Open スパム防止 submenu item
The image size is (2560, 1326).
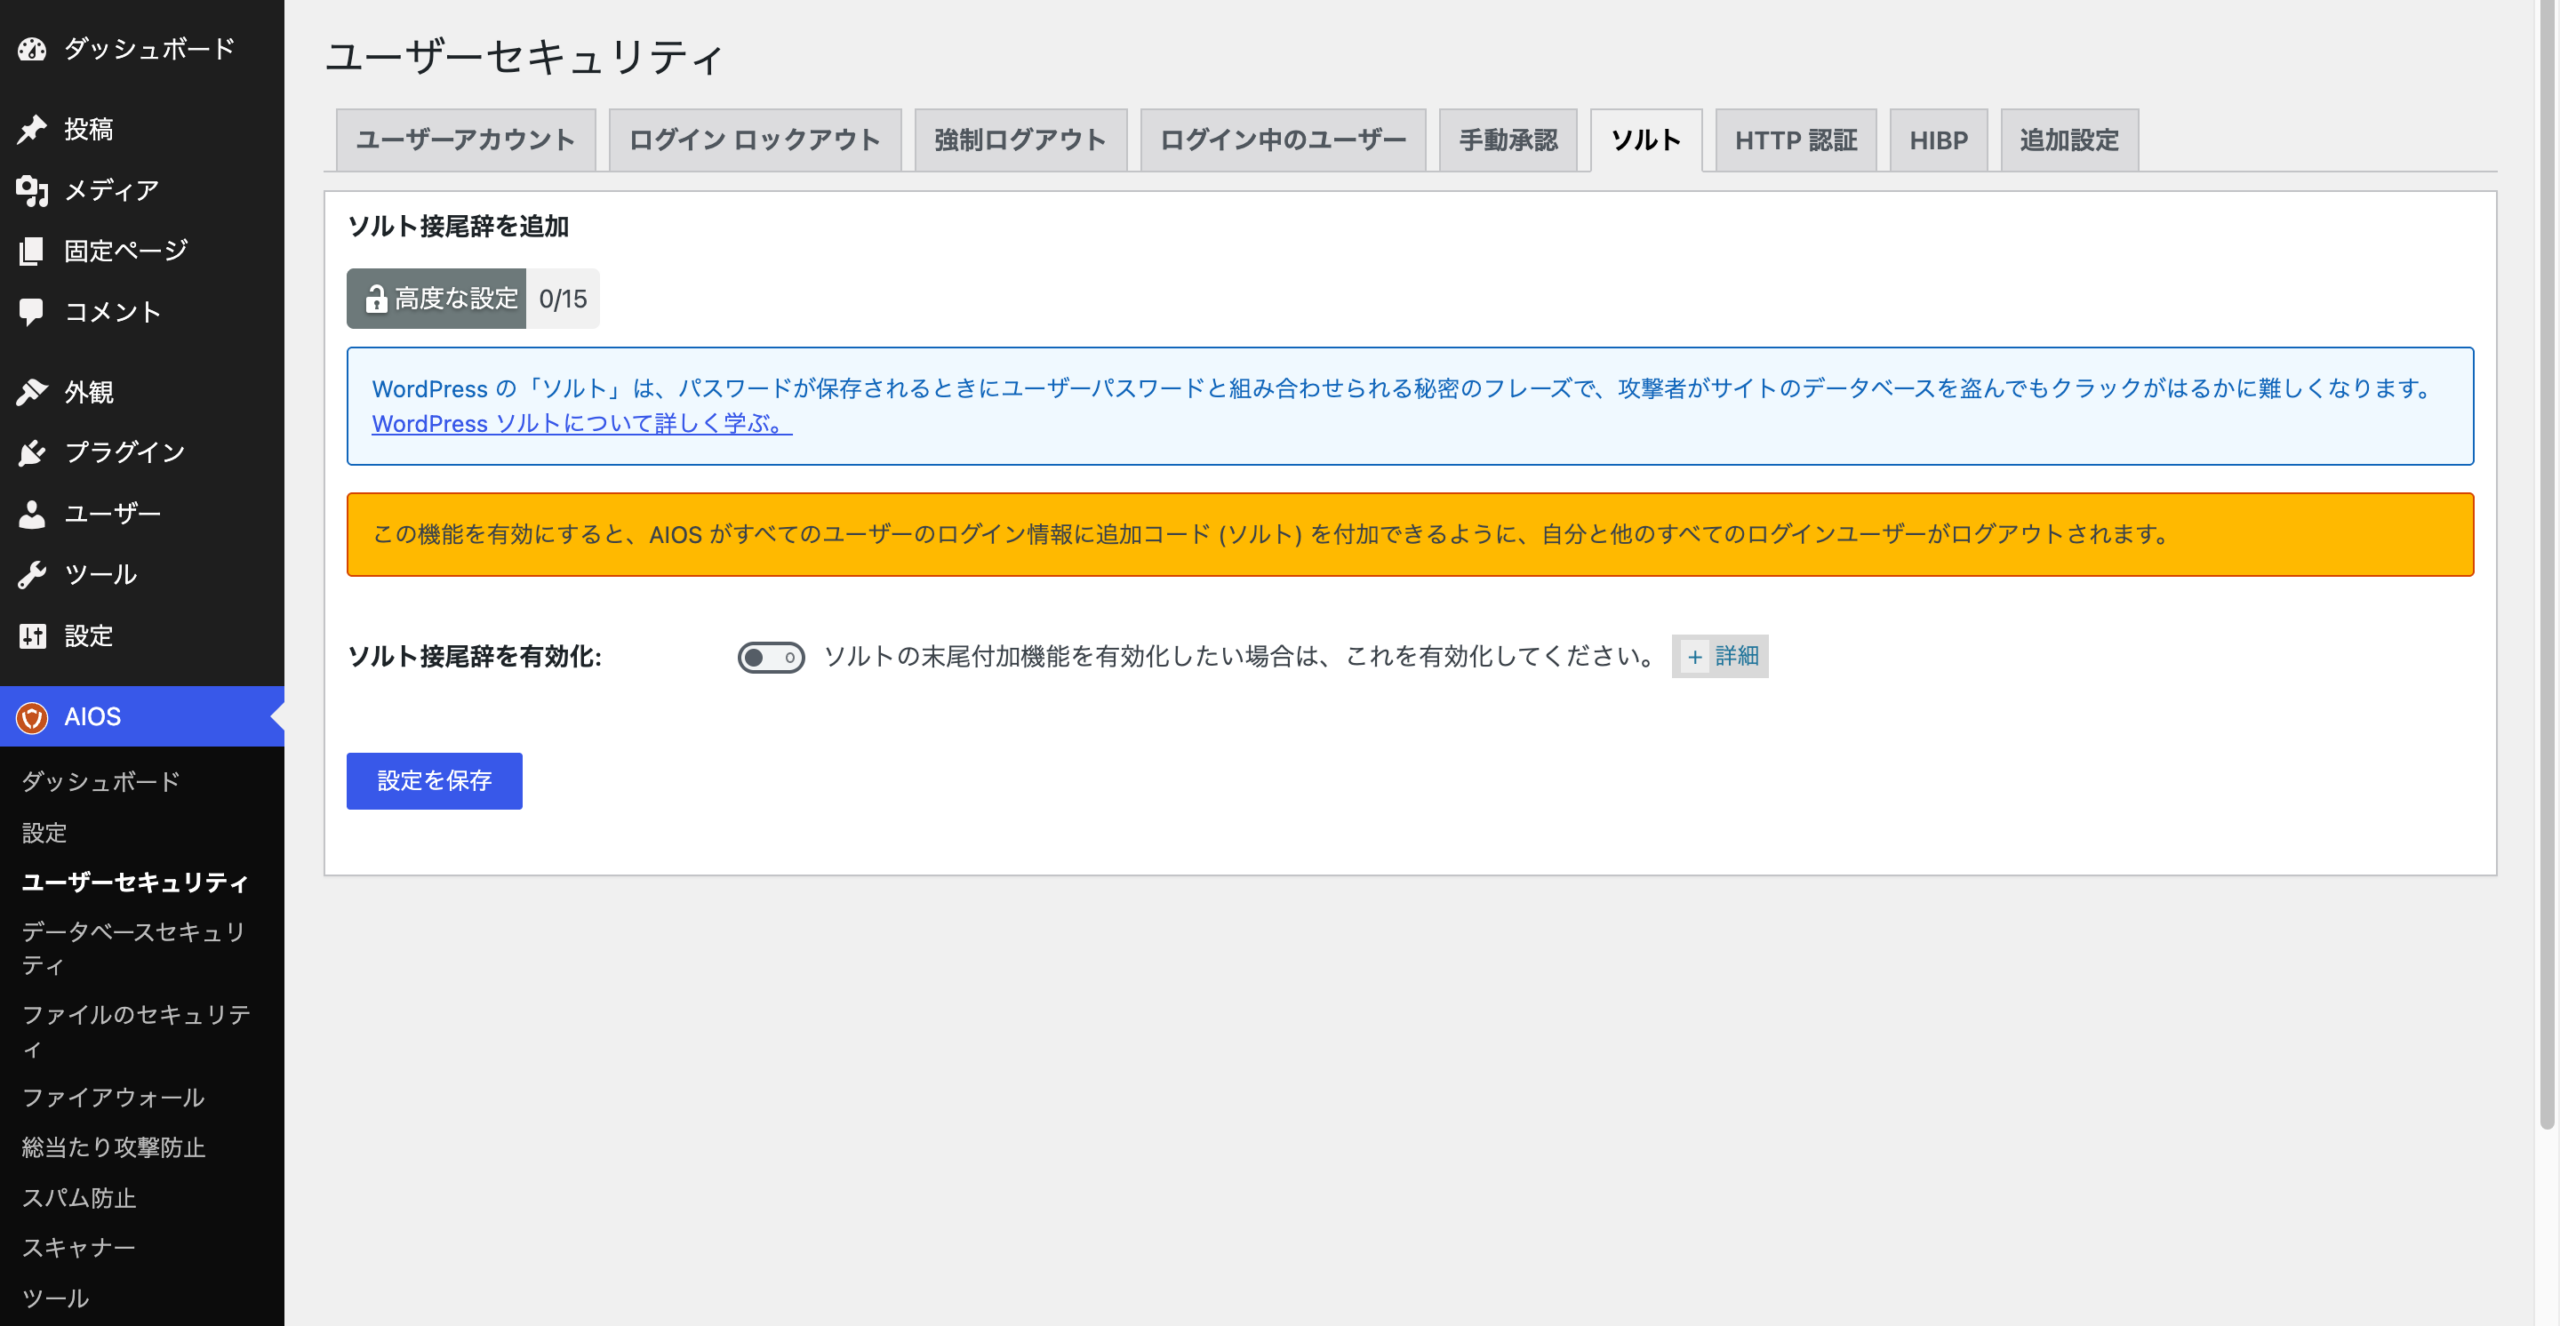(x=79, y=1197)
